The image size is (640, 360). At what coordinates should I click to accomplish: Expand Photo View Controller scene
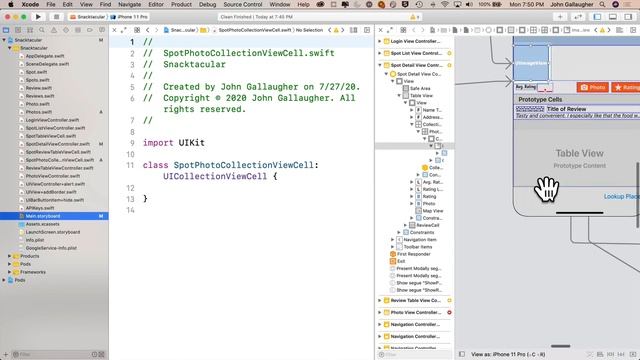(x=379, y=312)
